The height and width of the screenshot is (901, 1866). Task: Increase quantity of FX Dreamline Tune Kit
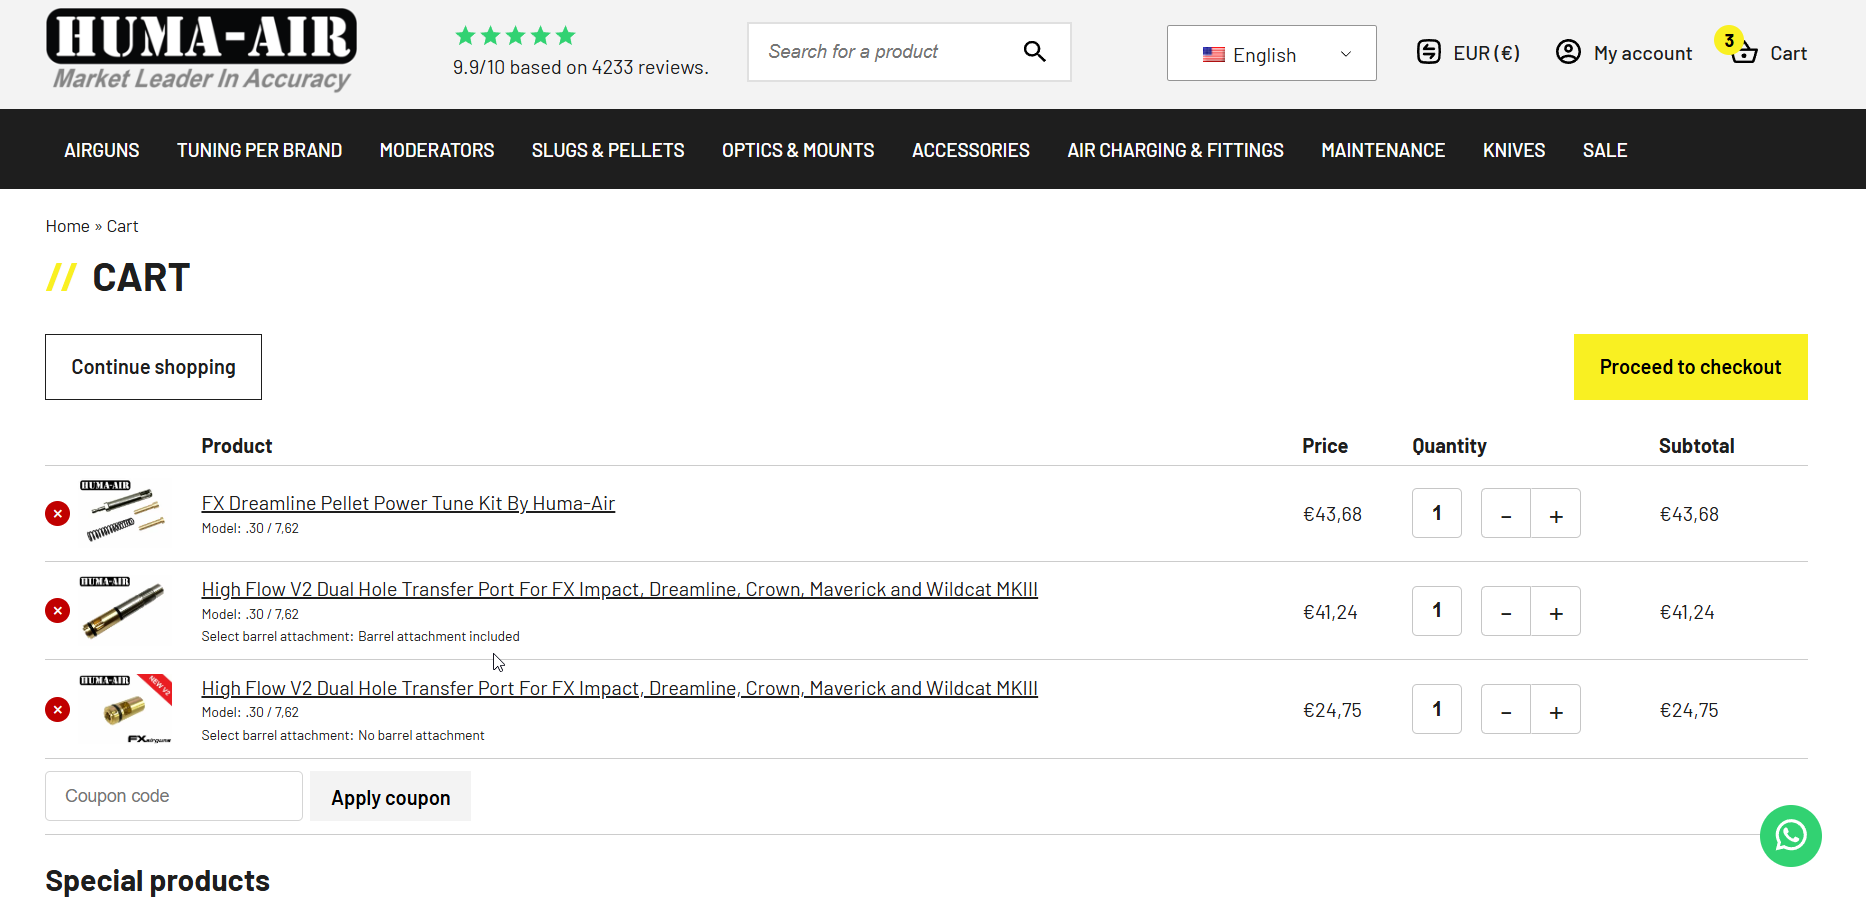coord(1556,513)
